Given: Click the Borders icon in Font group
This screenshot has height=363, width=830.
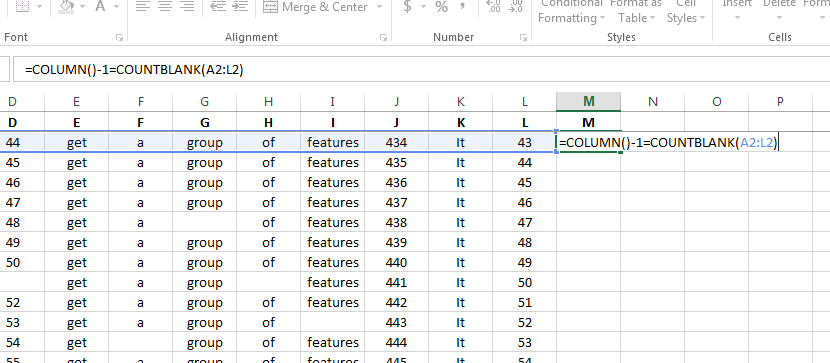Looking at the screenshot, I should 22,7.
